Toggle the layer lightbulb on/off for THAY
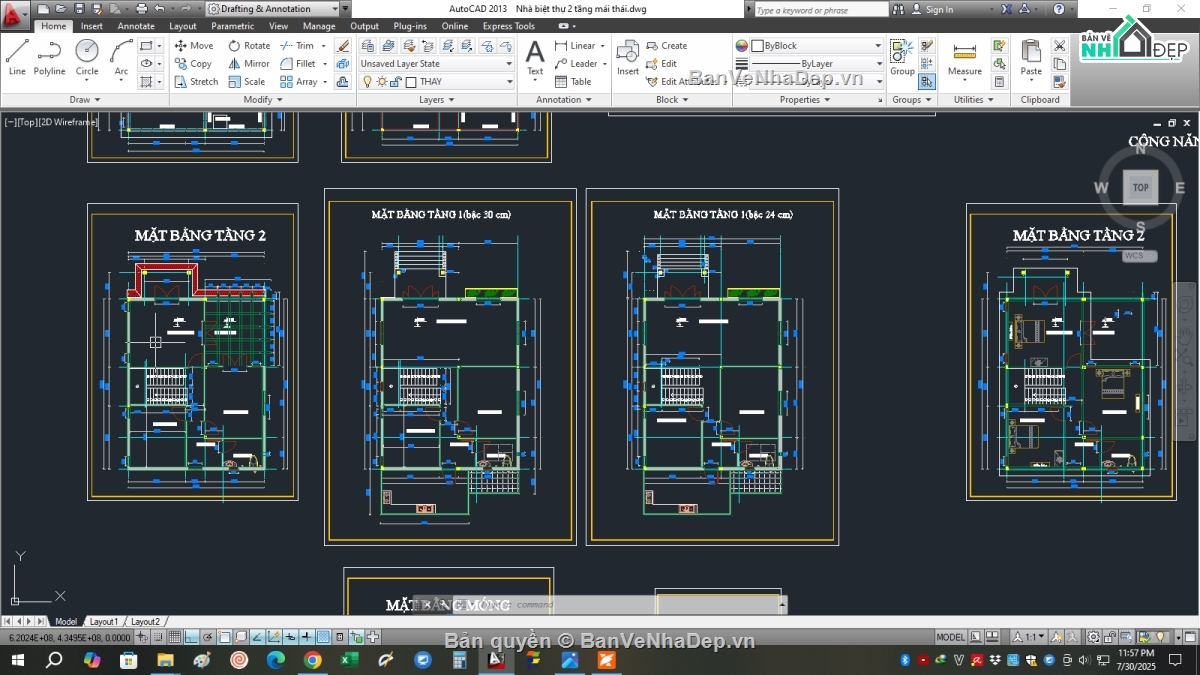The image size is (1200, 675). [x=367, y=82]
